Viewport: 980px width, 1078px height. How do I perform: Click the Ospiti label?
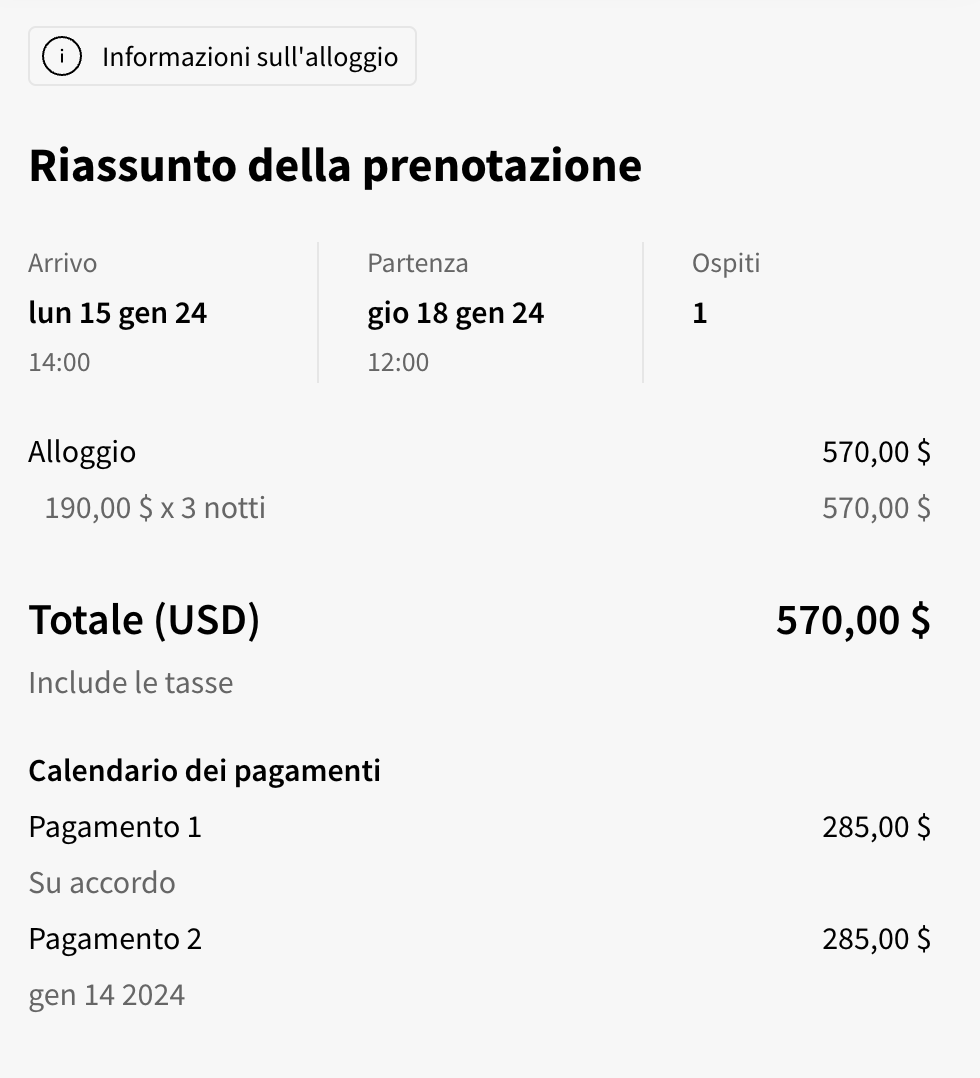(726, 263)
